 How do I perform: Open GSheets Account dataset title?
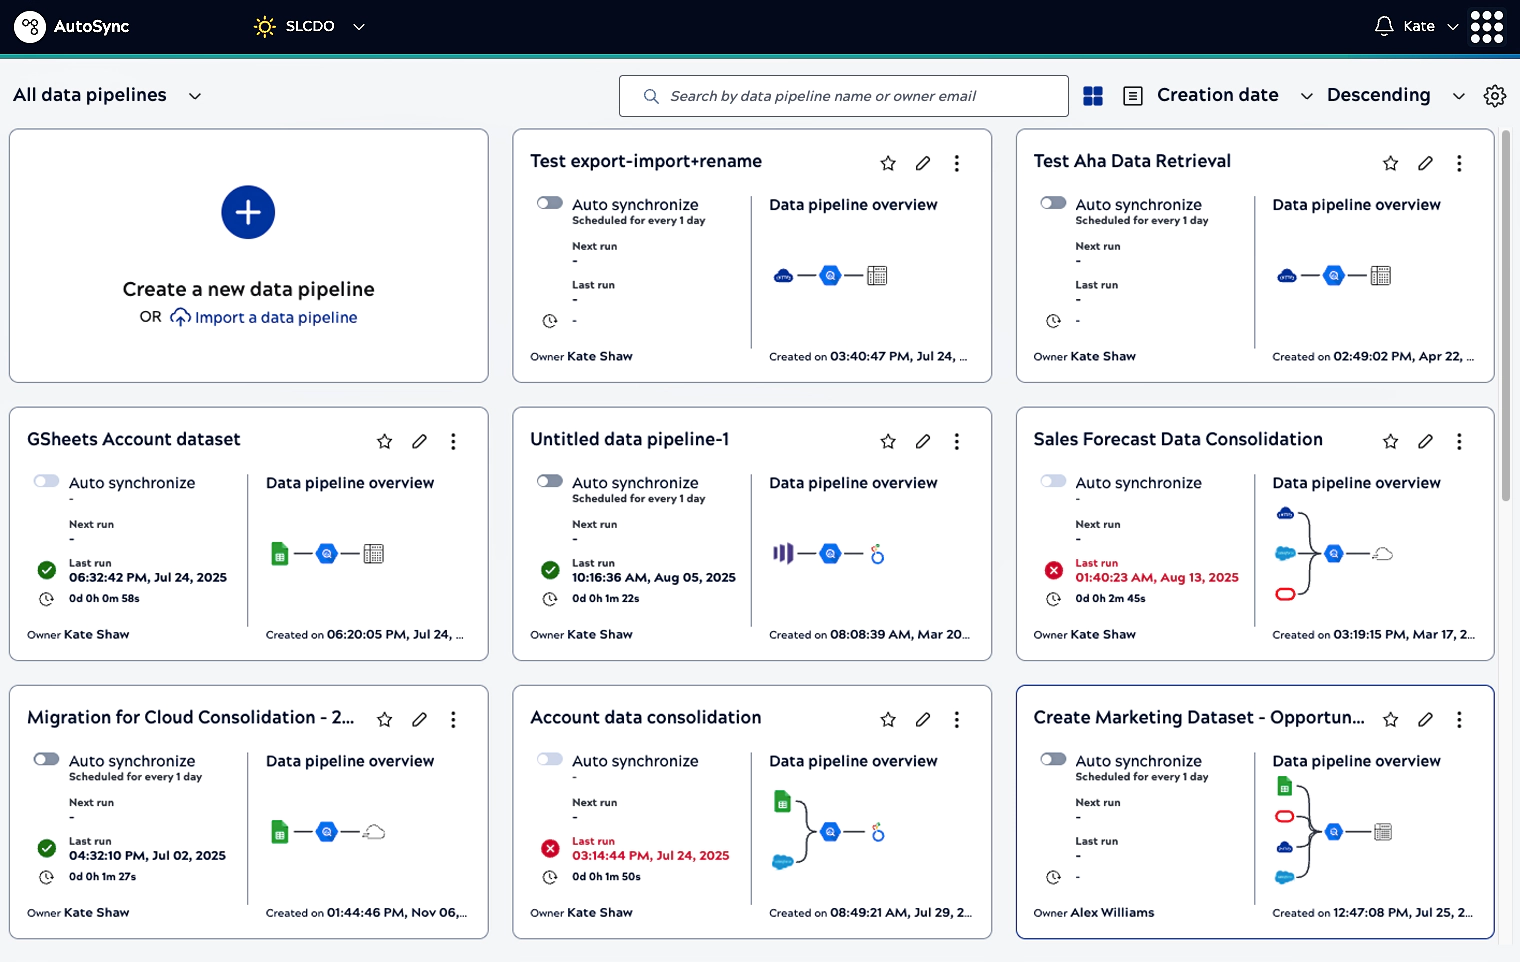pyautogui.click(x=134, y=439)
